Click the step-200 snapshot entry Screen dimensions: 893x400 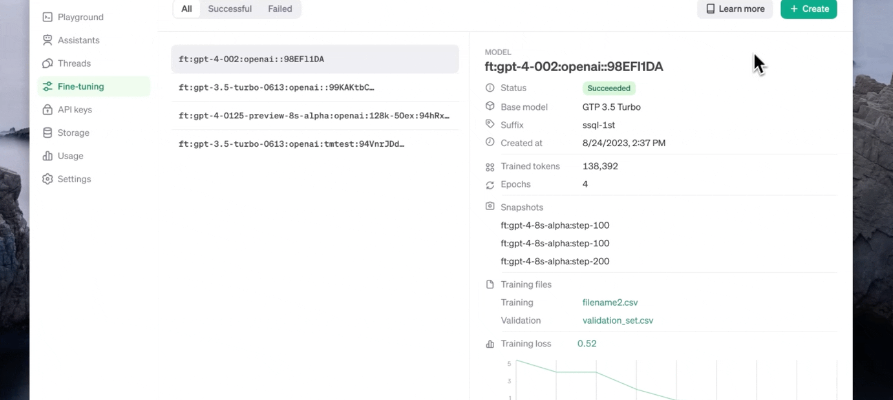pyautogui.click(x=555, y=262)
